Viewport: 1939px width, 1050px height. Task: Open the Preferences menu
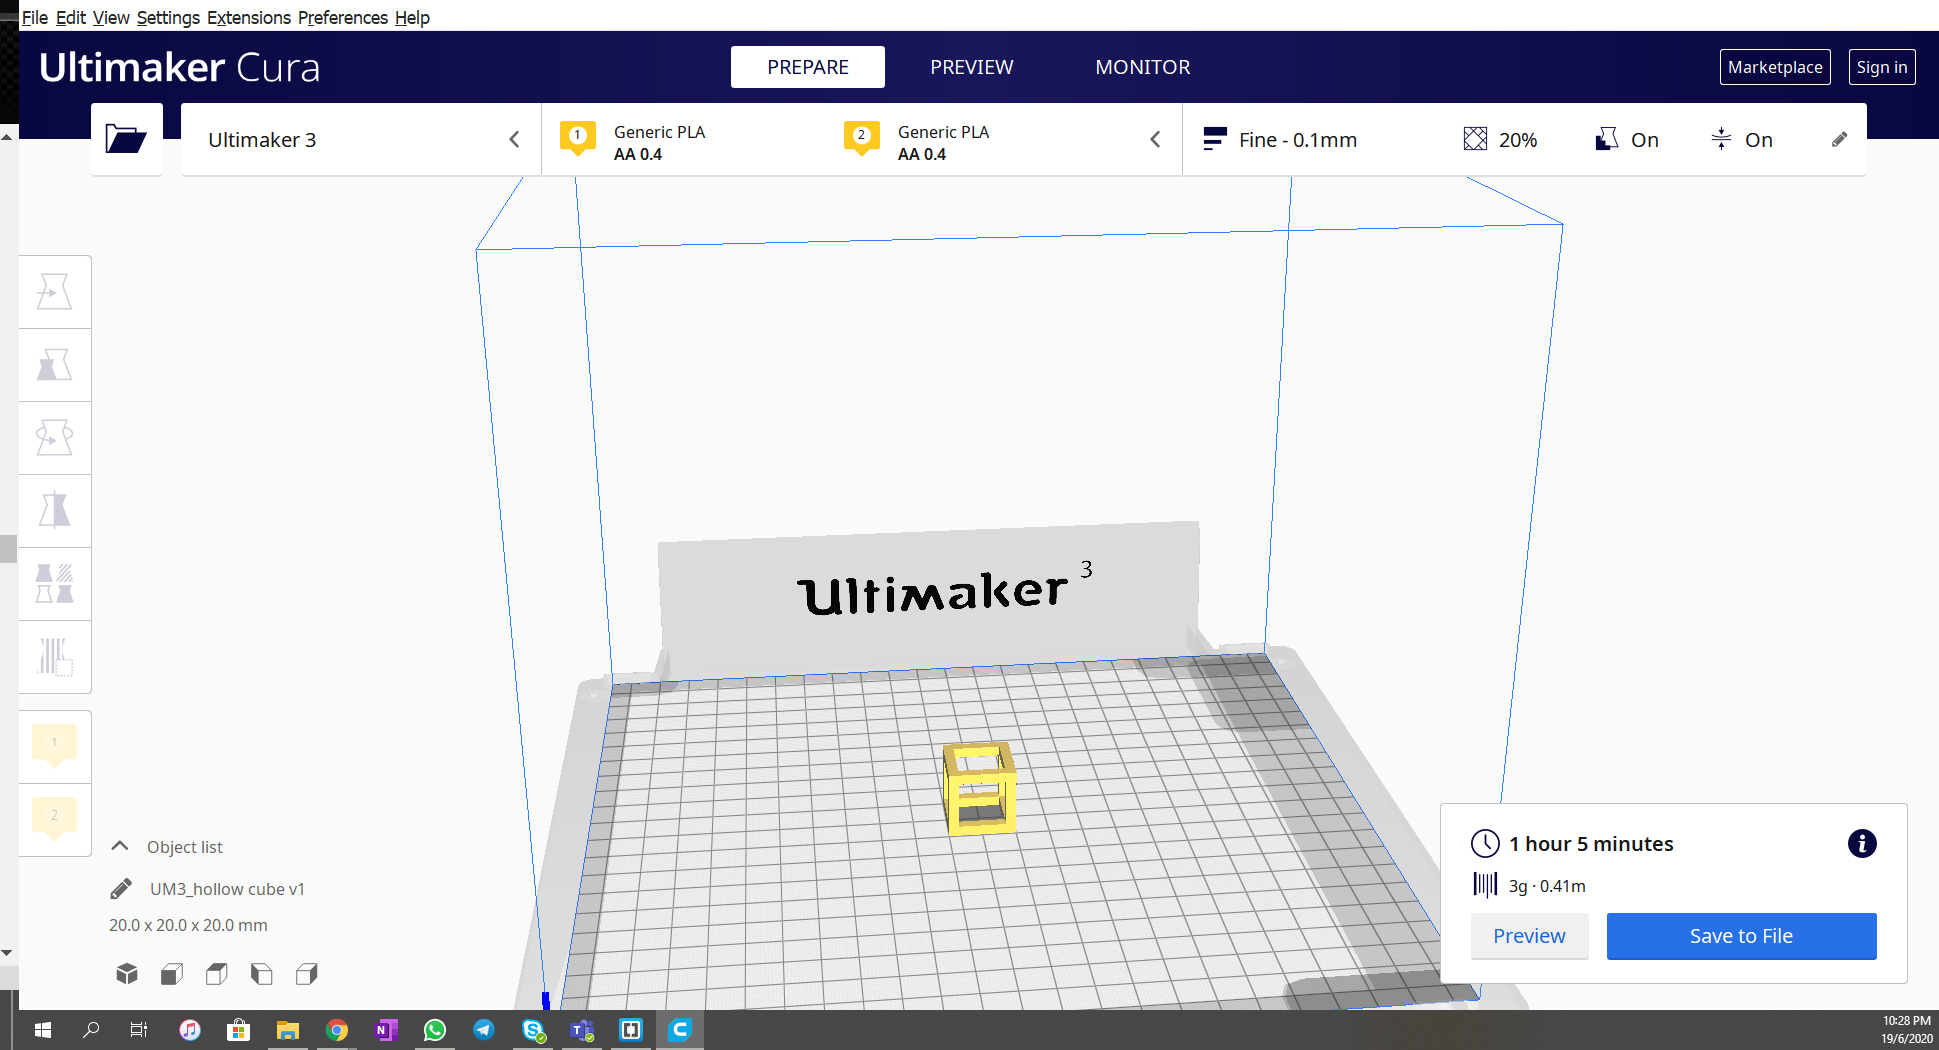343,17
